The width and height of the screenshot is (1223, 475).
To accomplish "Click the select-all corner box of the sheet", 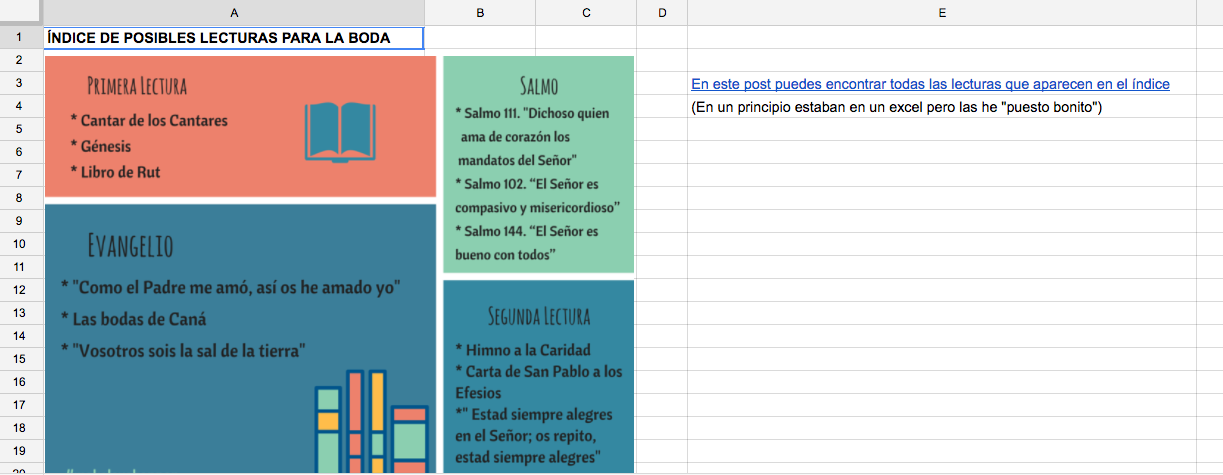I will click(x=21, y=12).
